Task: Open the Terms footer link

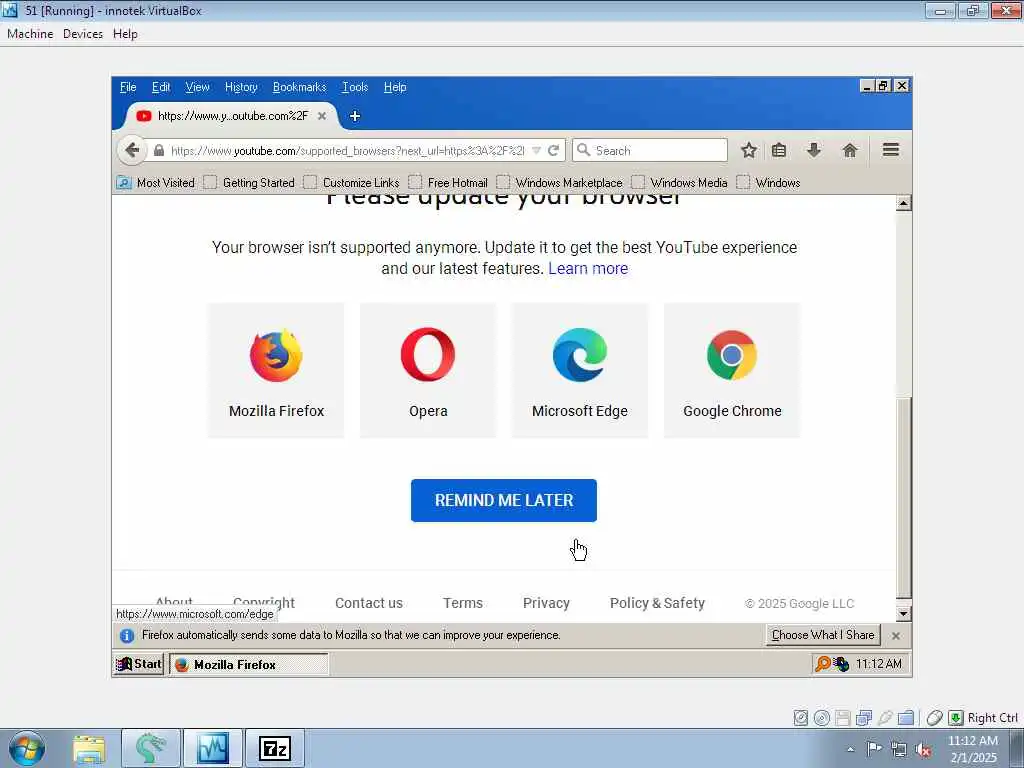Action: (x=463, y=603)
